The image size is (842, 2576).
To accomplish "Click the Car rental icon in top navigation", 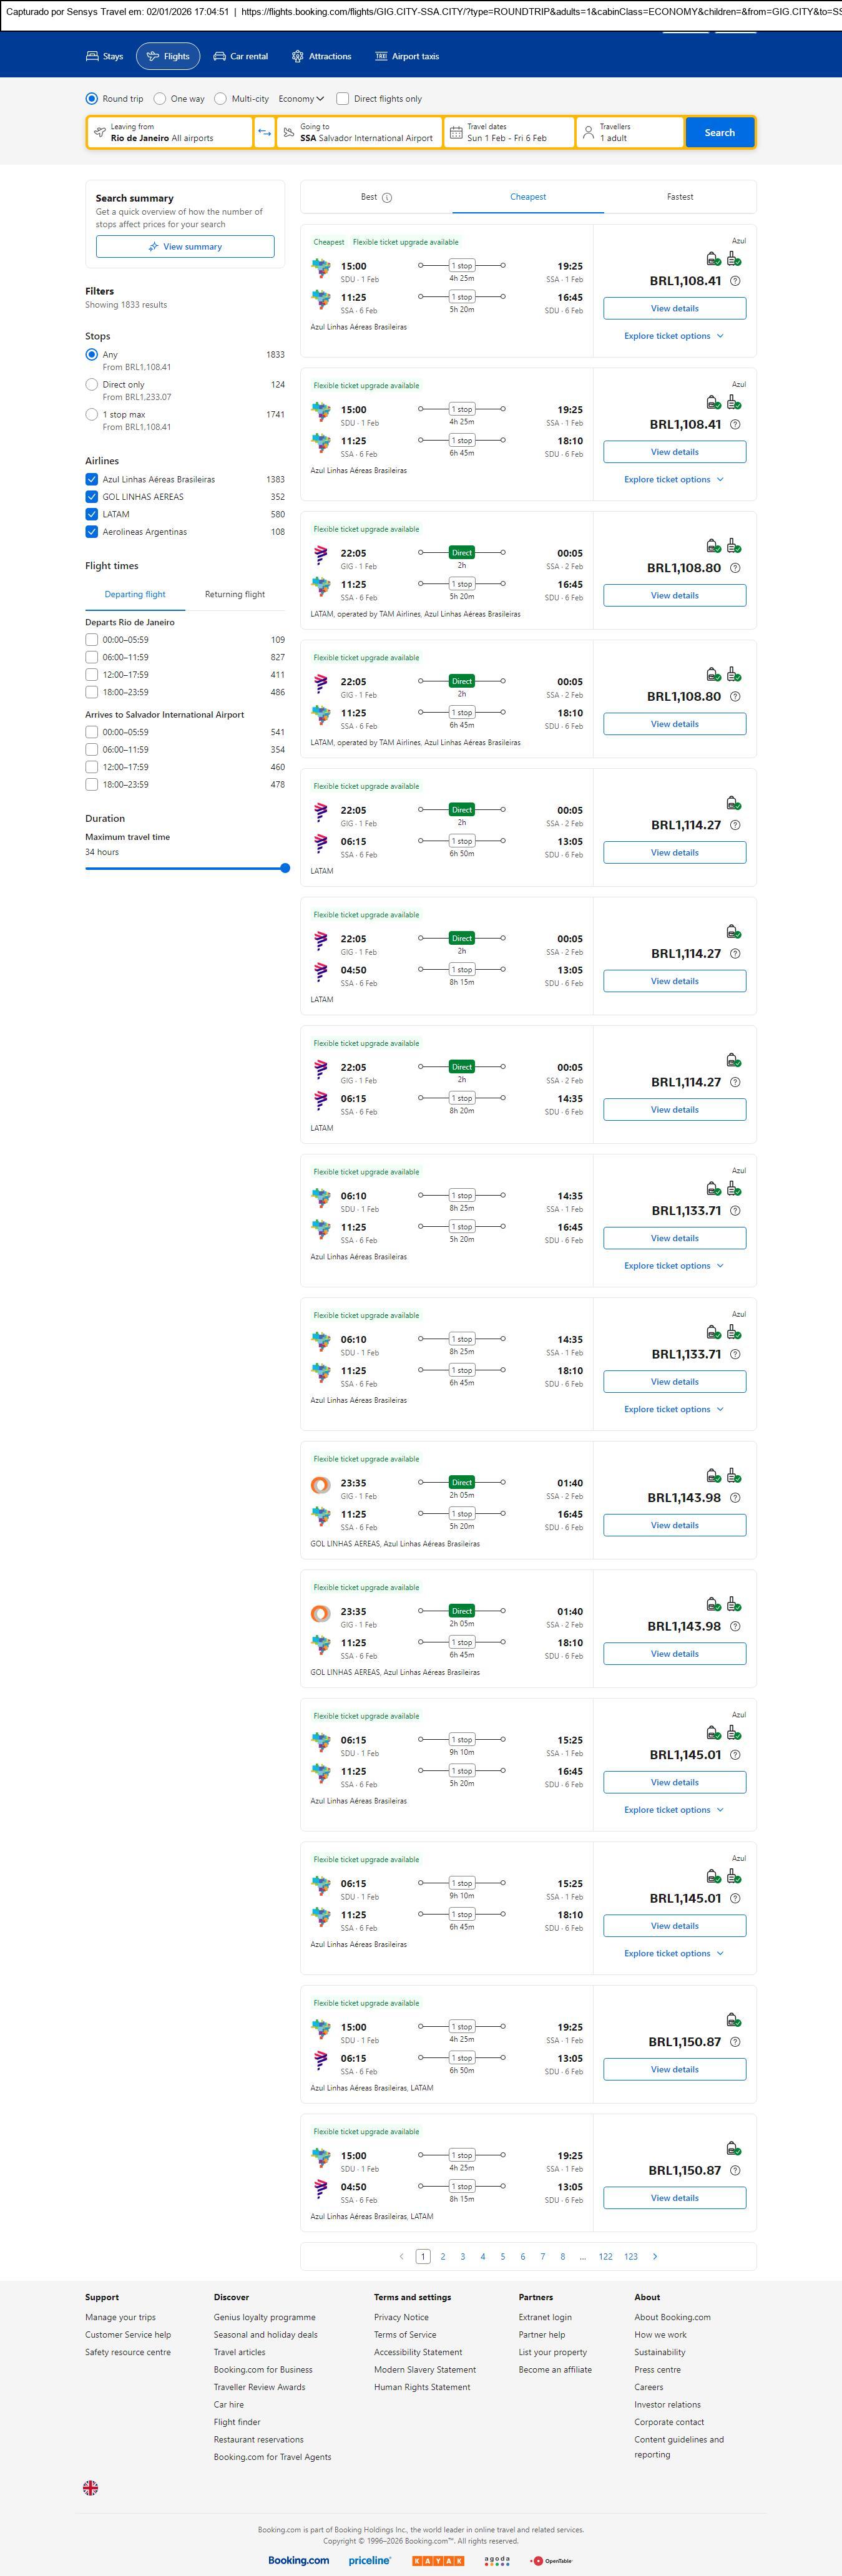I will coord(219,57).
